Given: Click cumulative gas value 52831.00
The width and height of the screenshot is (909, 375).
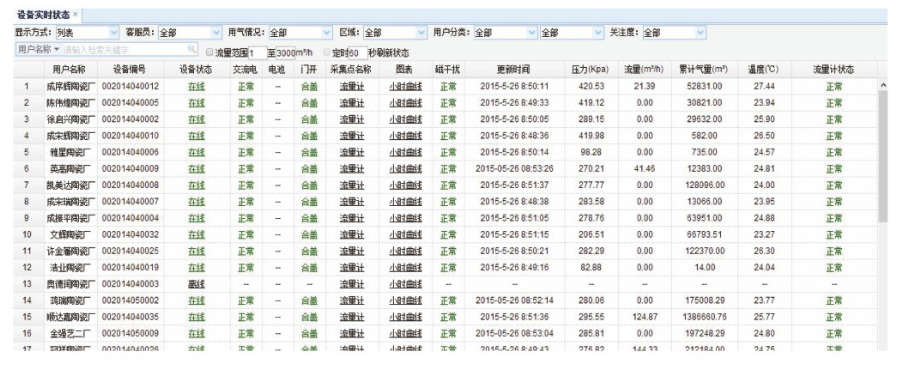Looking at the screenshot, I should (x=704, y=86).
